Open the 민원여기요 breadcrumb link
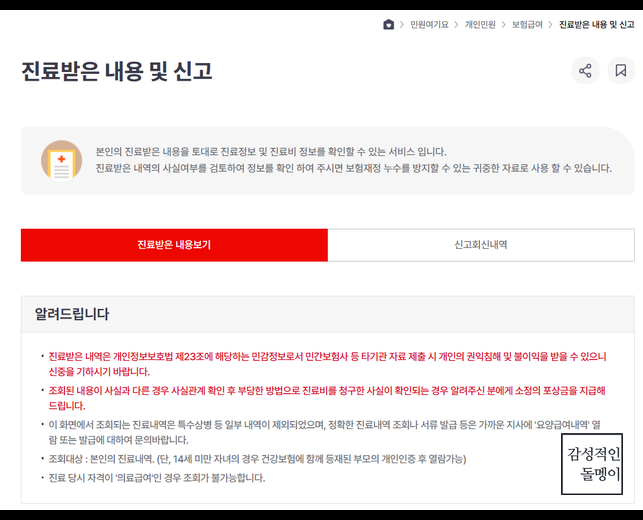Image resolution: width=643 pixels, height=520 pixels. pyautogui.click(x=429, y=25)
